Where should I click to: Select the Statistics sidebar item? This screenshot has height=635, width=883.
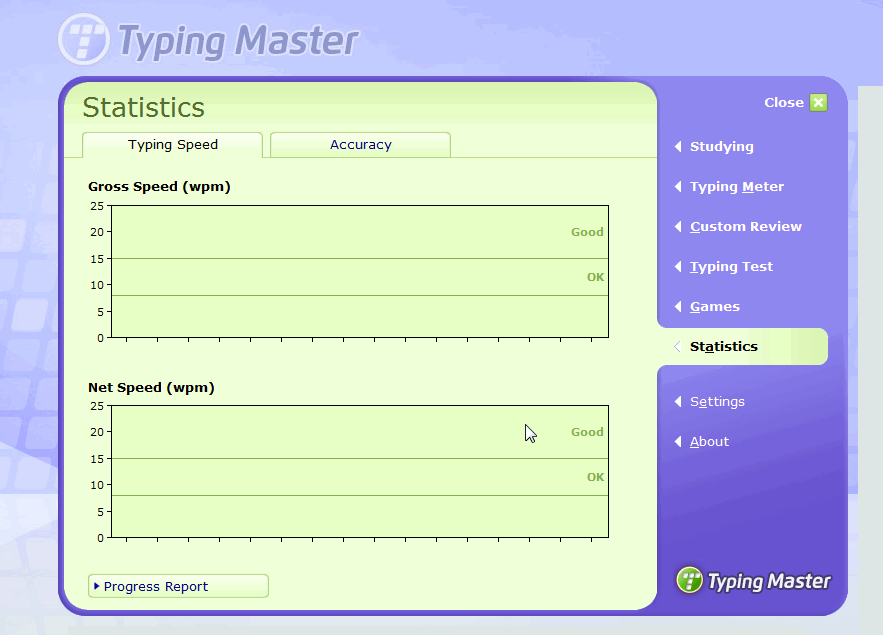pyautogui.click(x=743, y=346)
